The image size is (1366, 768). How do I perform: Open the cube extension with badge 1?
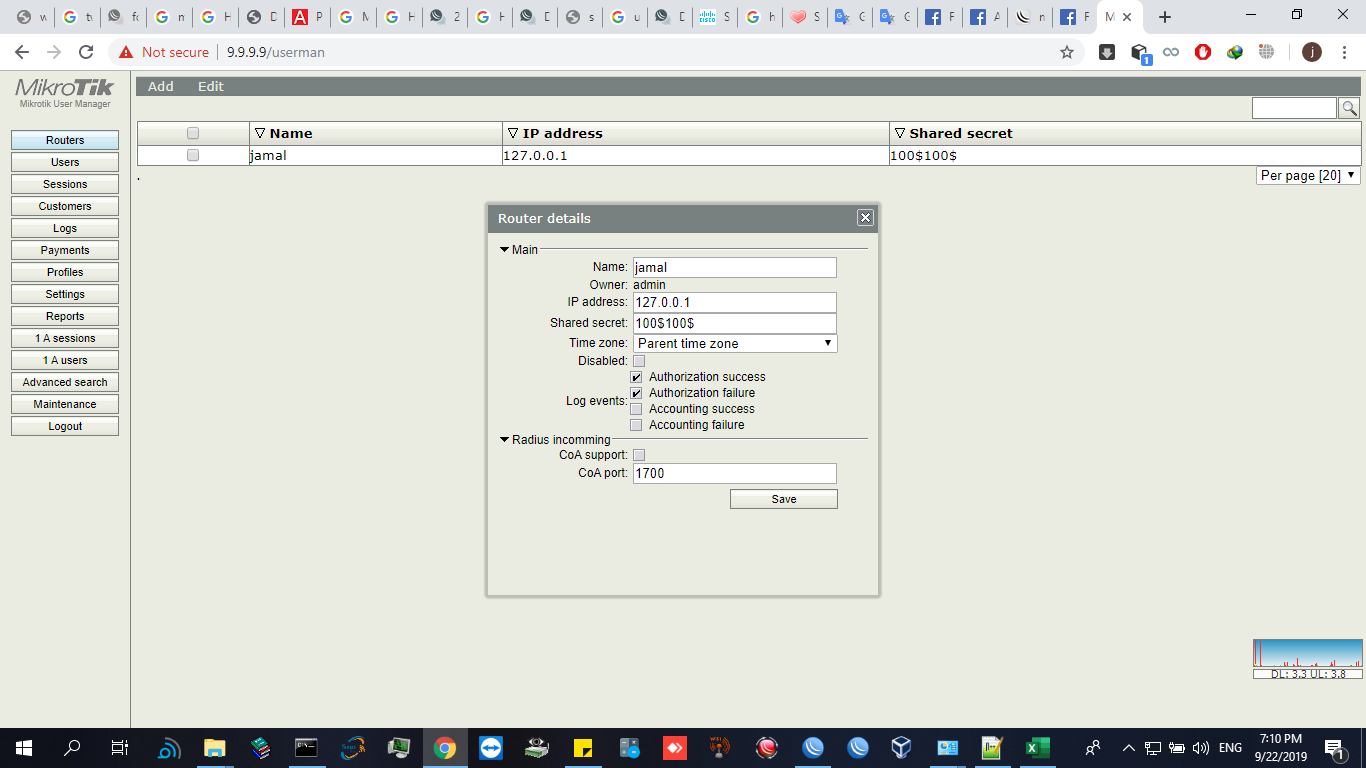click(x=1140, y=53)
